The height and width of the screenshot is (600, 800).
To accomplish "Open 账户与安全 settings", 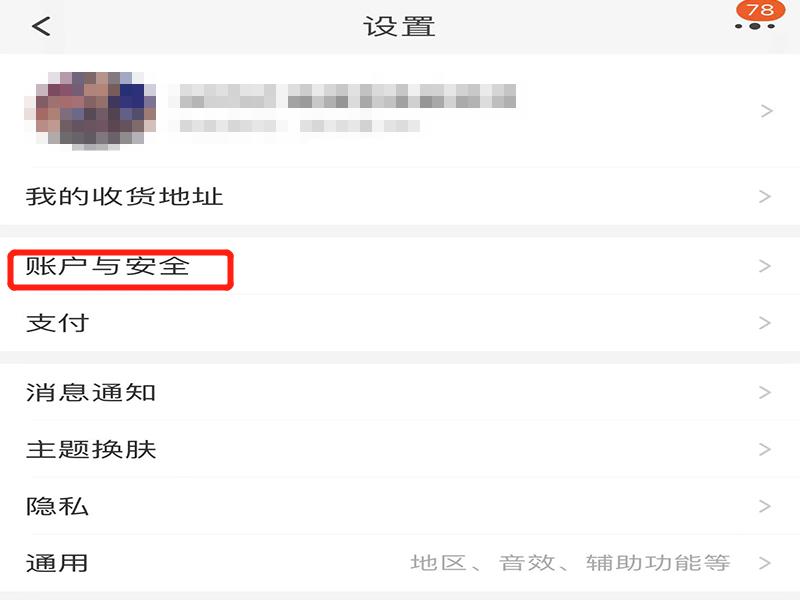I will point(400,266).
